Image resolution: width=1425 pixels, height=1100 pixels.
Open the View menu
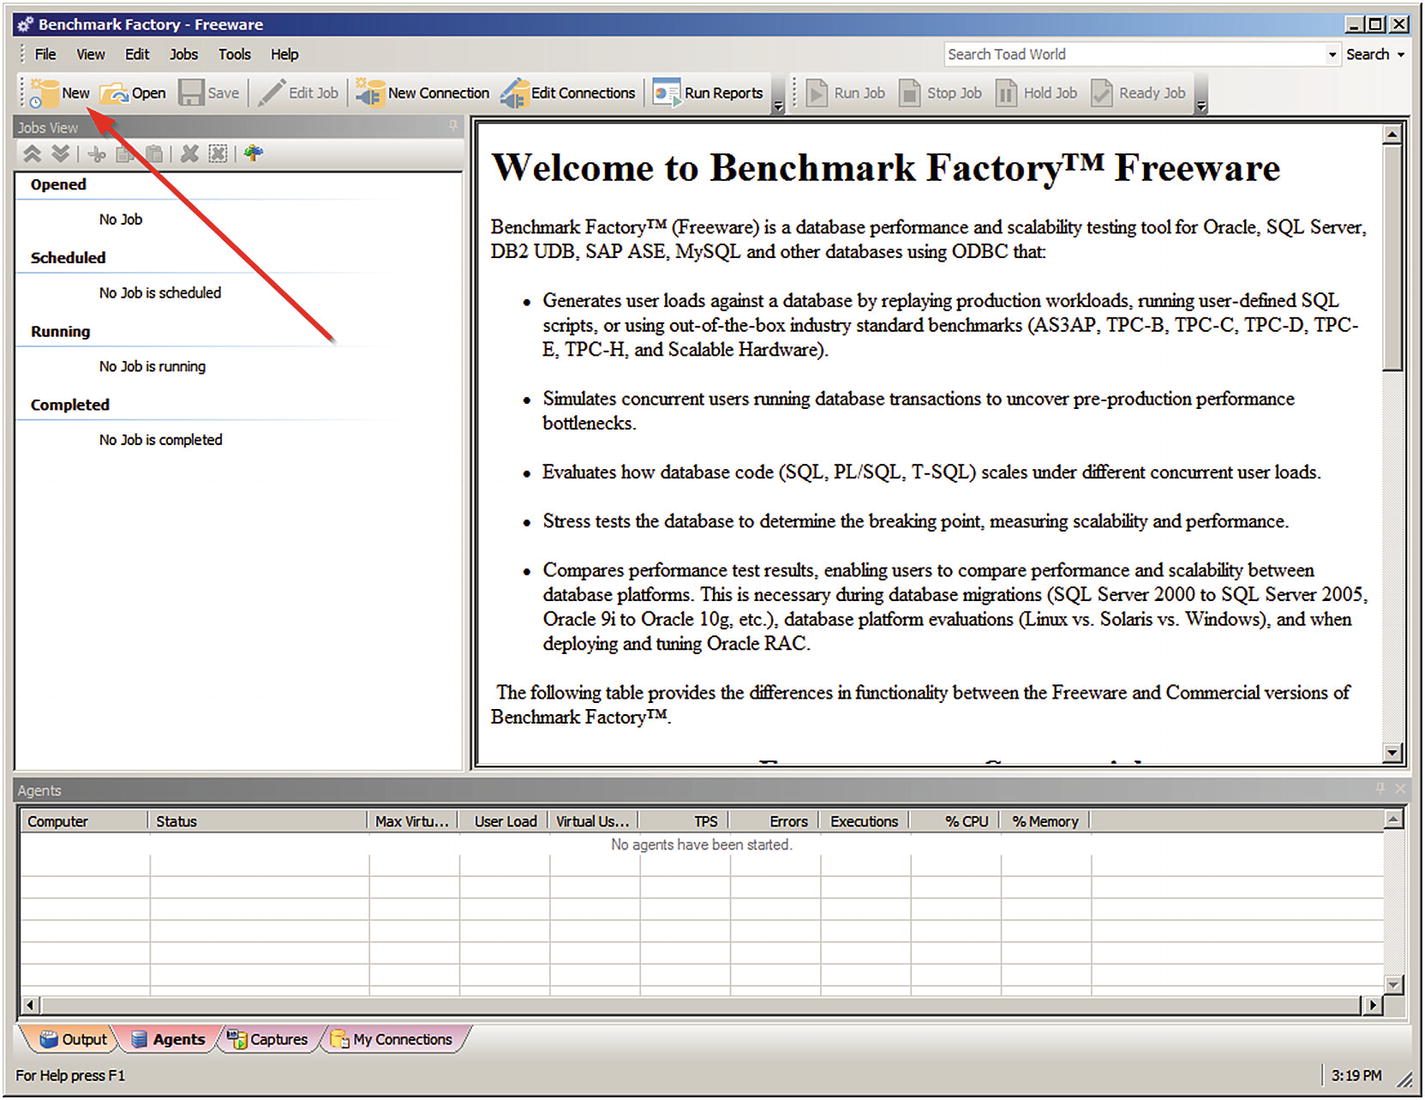91,54
